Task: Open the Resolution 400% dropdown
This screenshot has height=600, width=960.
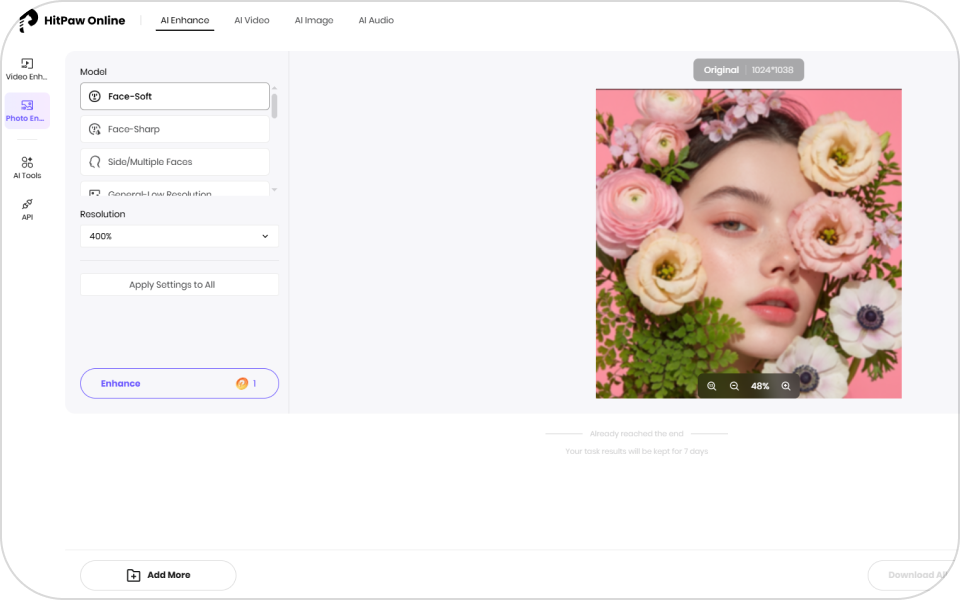Action: click(179, 236)
